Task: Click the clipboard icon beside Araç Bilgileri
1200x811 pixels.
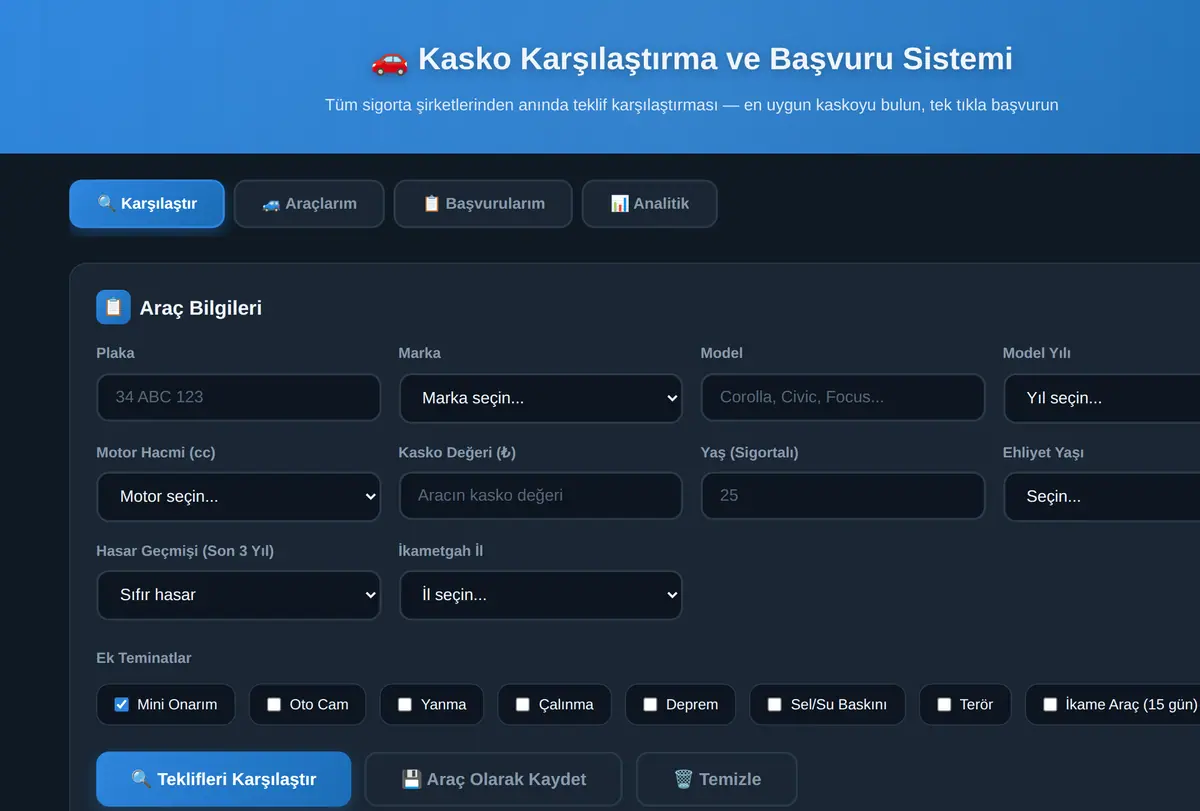Action: (113, 307)
